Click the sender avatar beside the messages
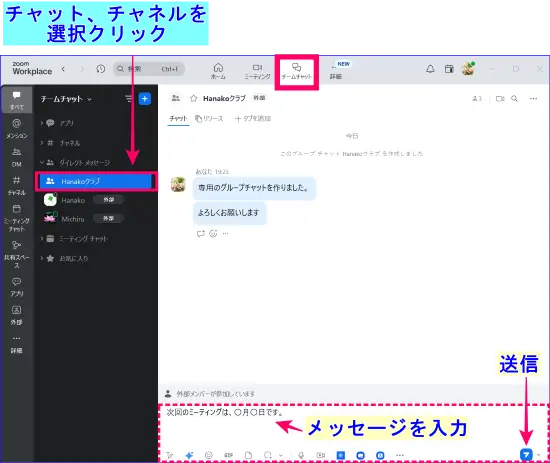The width and height of the screenshot is (550, 463). 178,184
